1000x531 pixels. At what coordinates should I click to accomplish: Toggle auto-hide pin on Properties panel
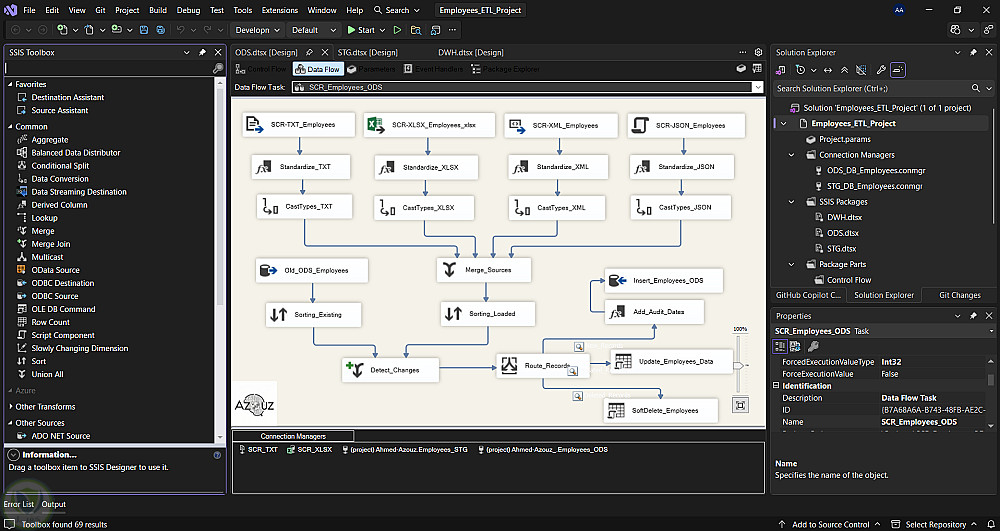973,316
